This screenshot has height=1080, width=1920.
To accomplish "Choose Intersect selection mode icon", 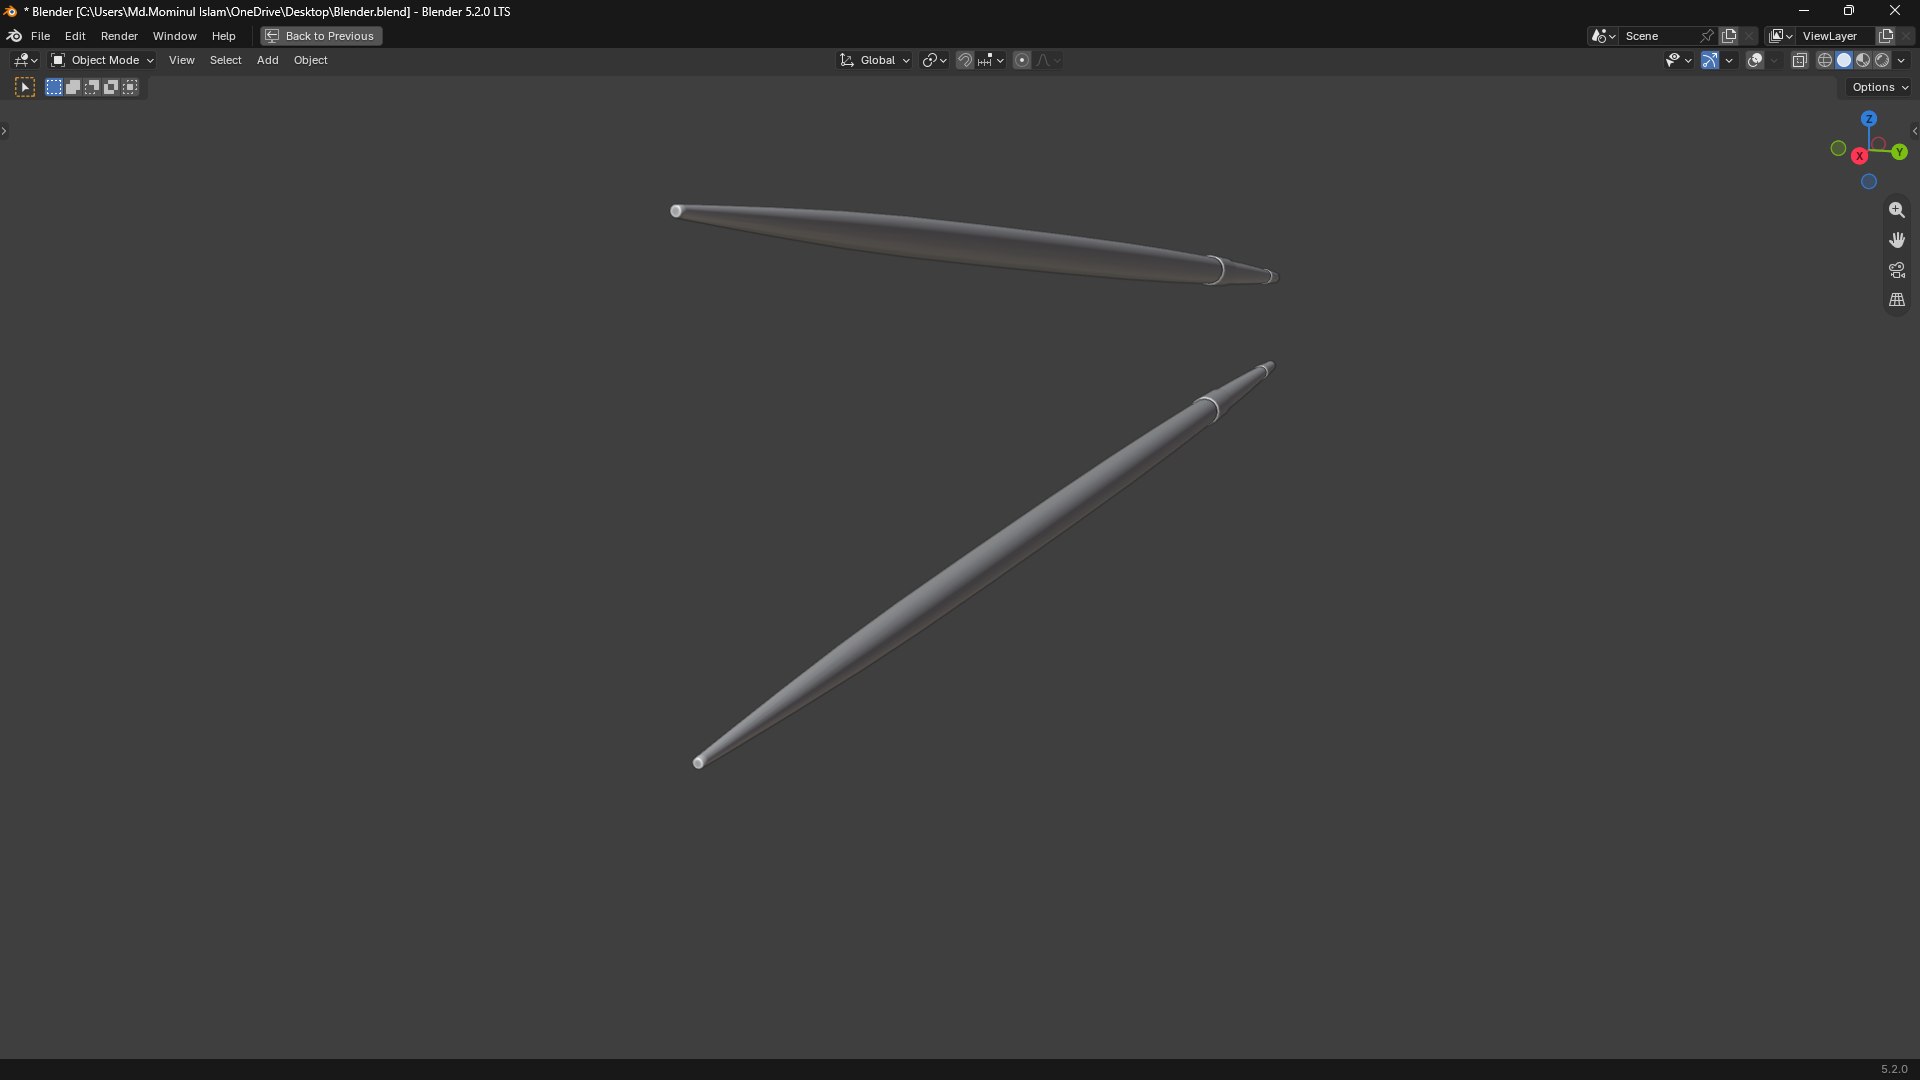I will tap(130, 88).
